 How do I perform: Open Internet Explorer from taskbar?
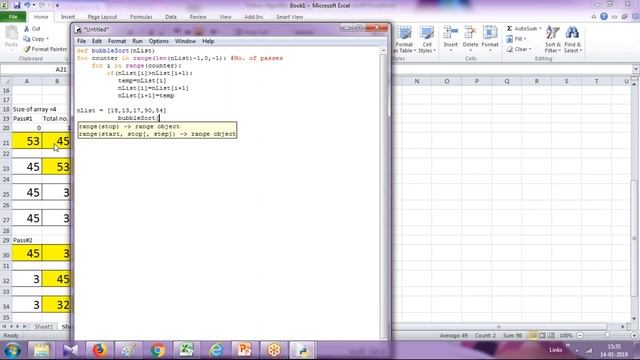216,350
